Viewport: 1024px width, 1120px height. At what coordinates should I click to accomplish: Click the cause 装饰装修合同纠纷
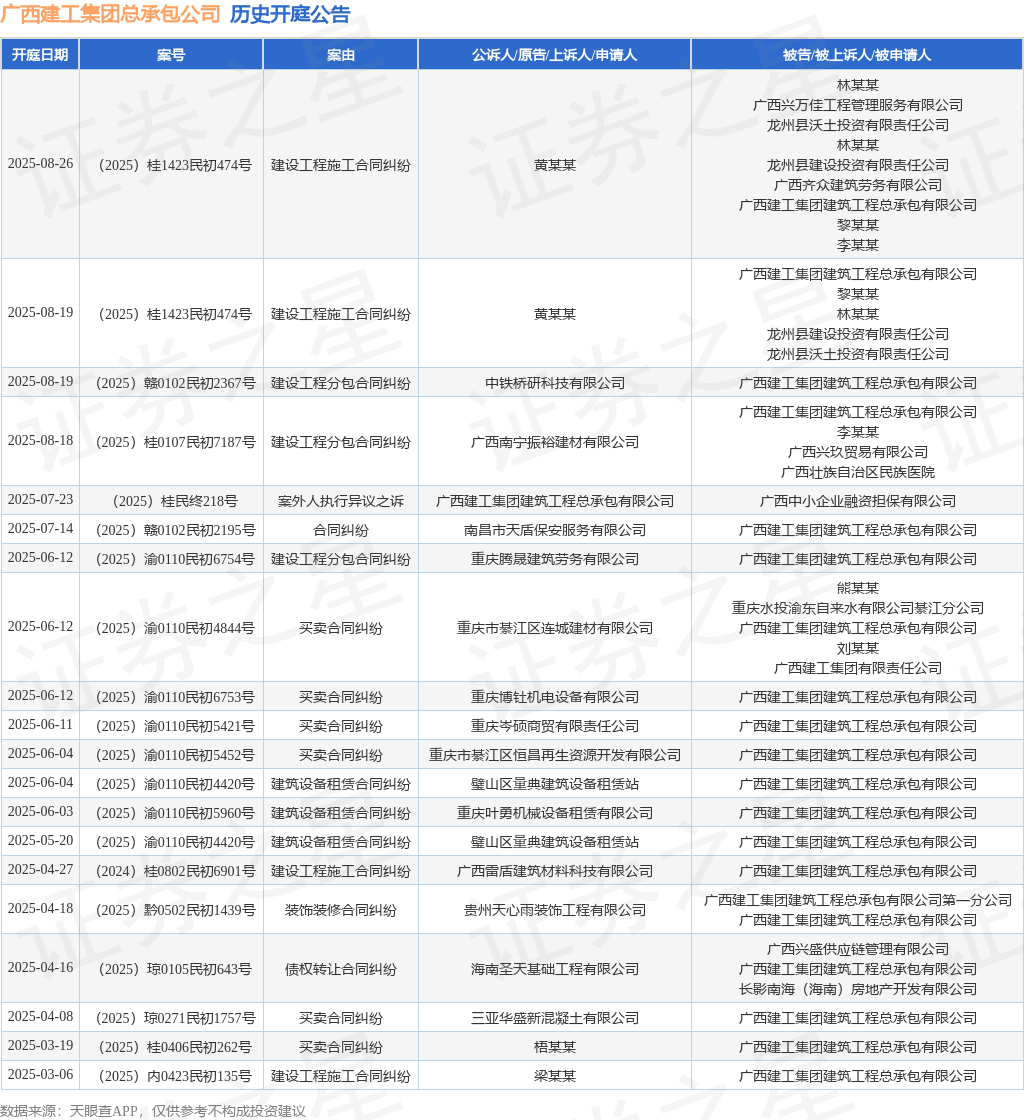coord(341,910)
